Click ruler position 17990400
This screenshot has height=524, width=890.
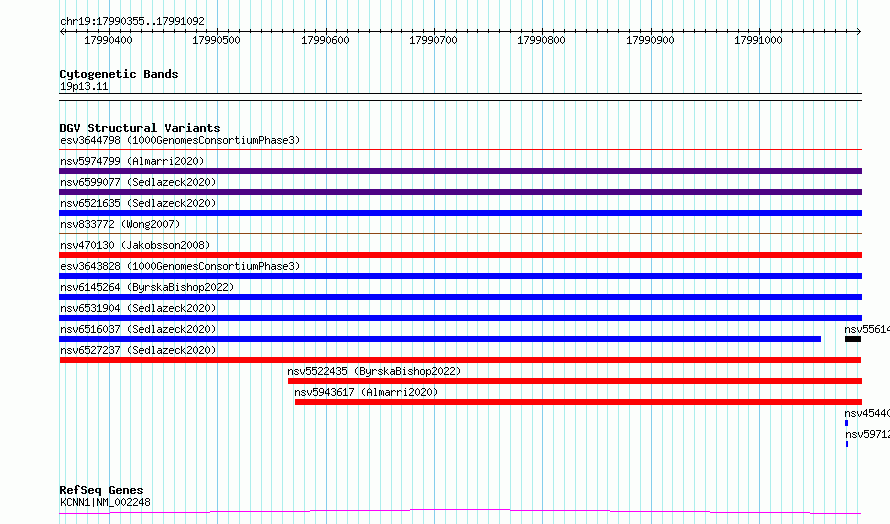[108, 40]
